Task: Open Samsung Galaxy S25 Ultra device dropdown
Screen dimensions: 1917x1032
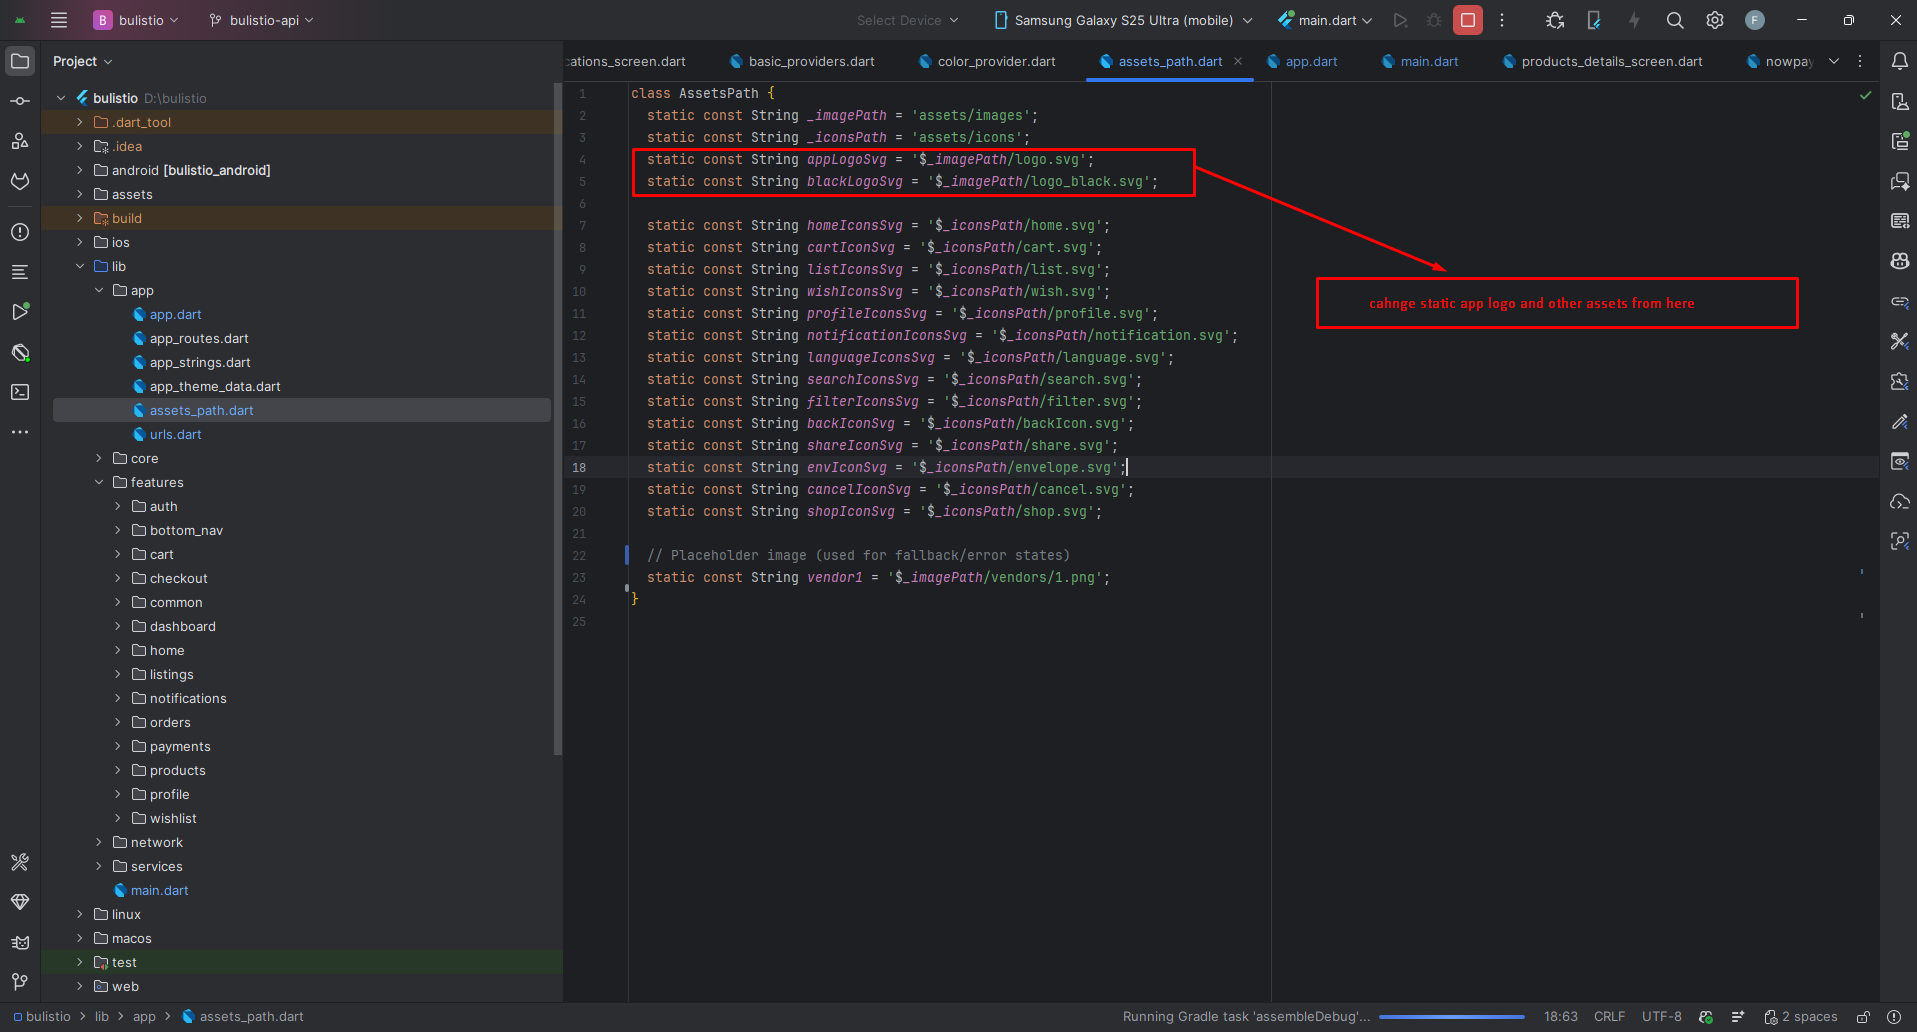Action: click(1123, 20)
